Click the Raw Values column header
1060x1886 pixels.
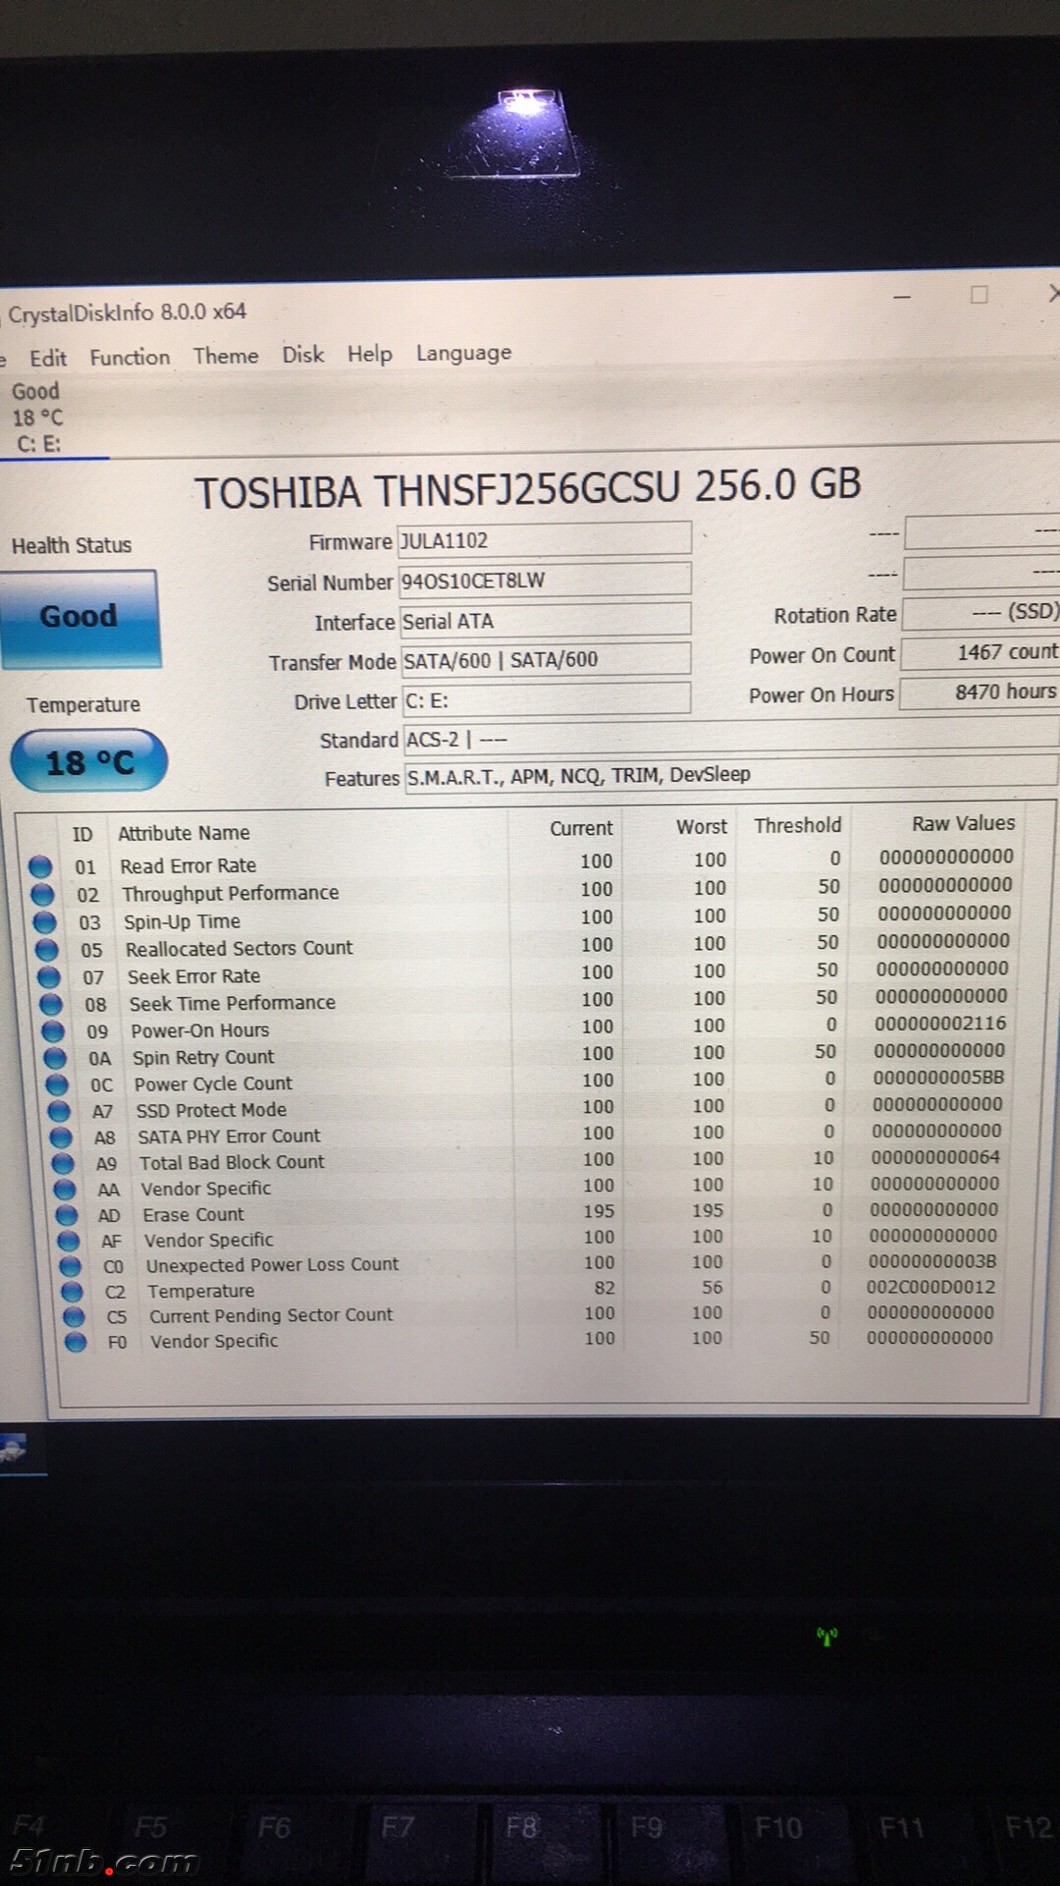[x=963, y=823]
